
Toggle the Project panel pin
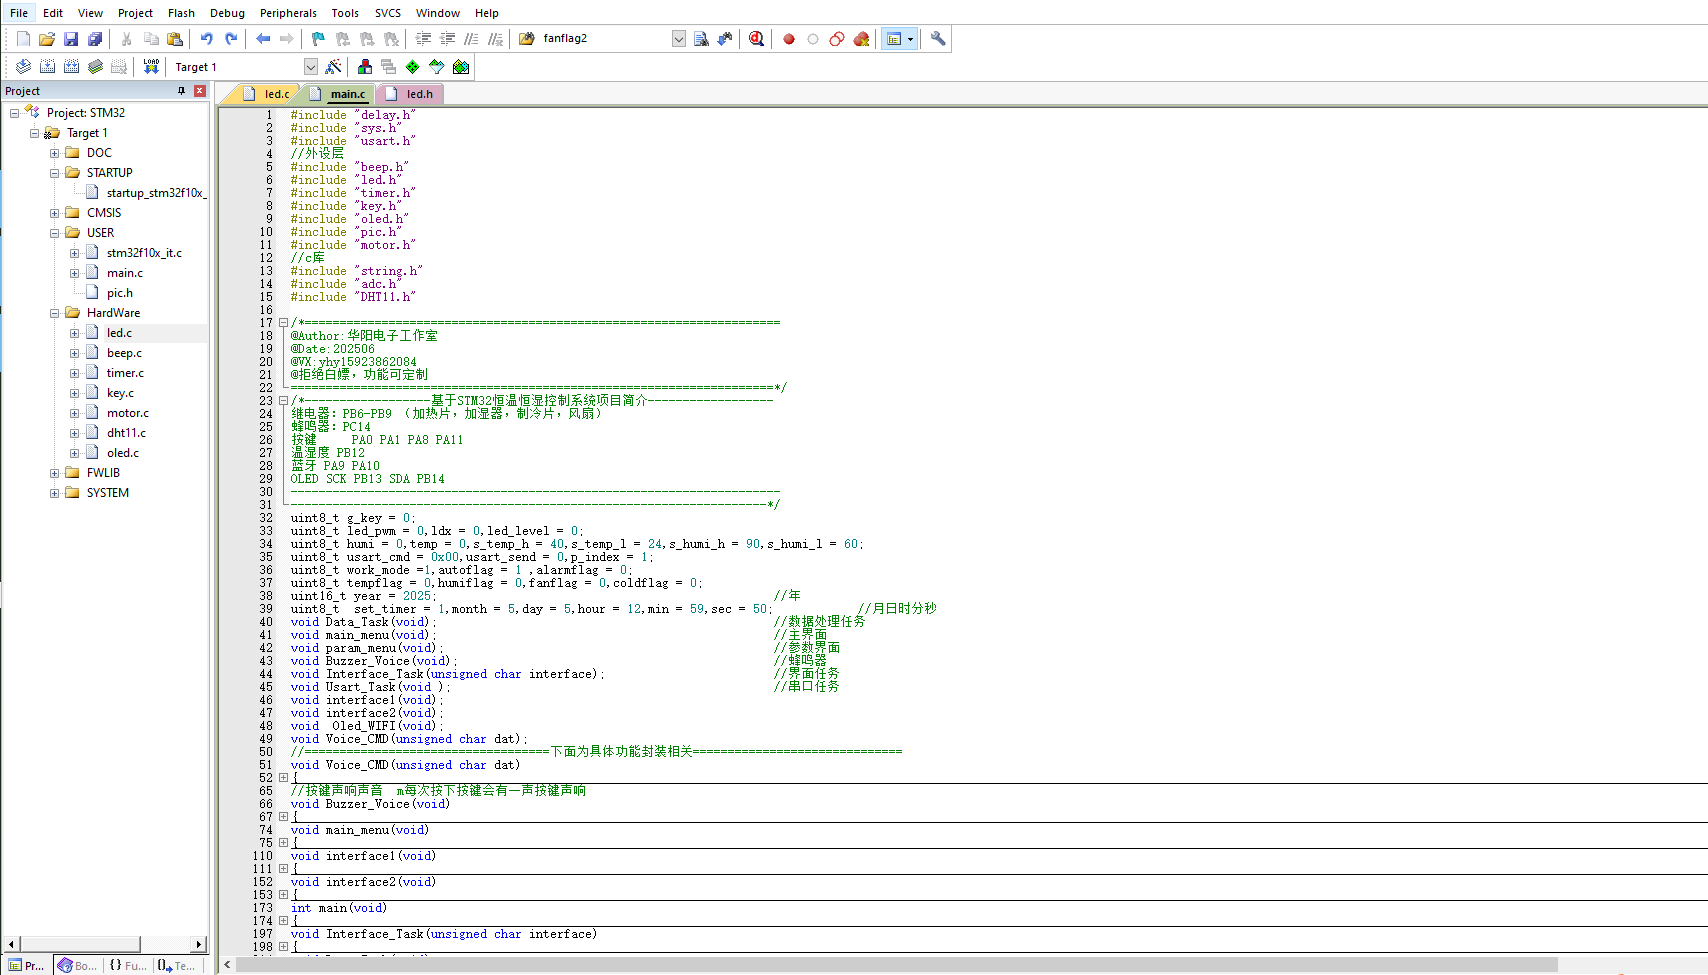(181, 91)
